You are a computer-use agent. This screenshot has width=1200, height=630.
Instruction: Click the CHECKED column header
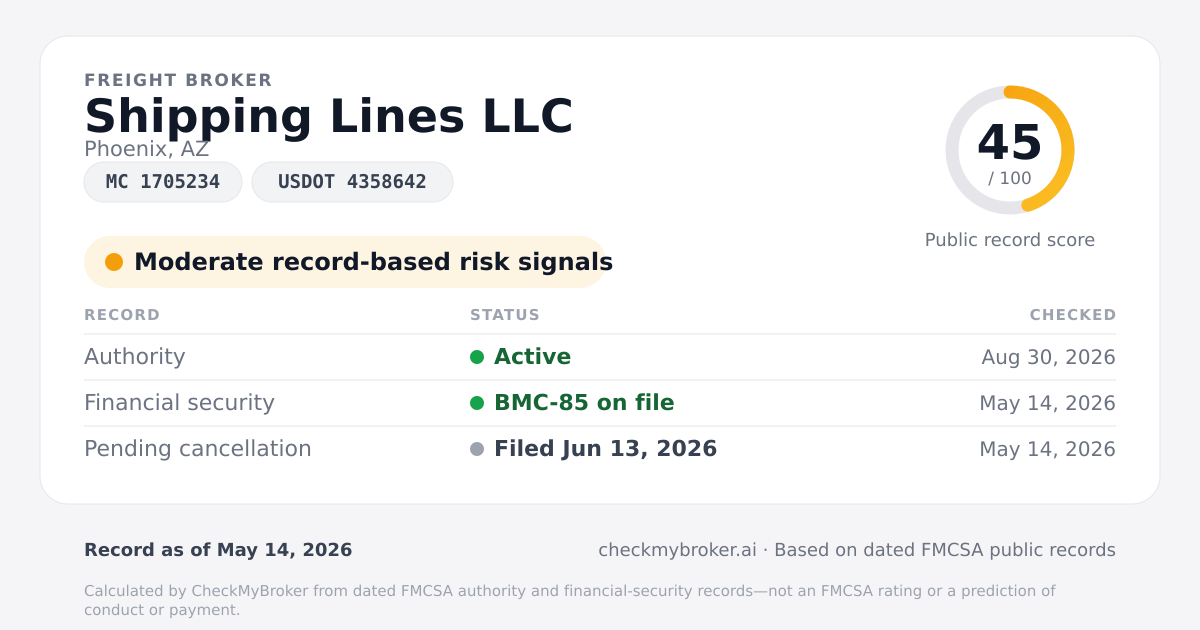(1073, 315)
